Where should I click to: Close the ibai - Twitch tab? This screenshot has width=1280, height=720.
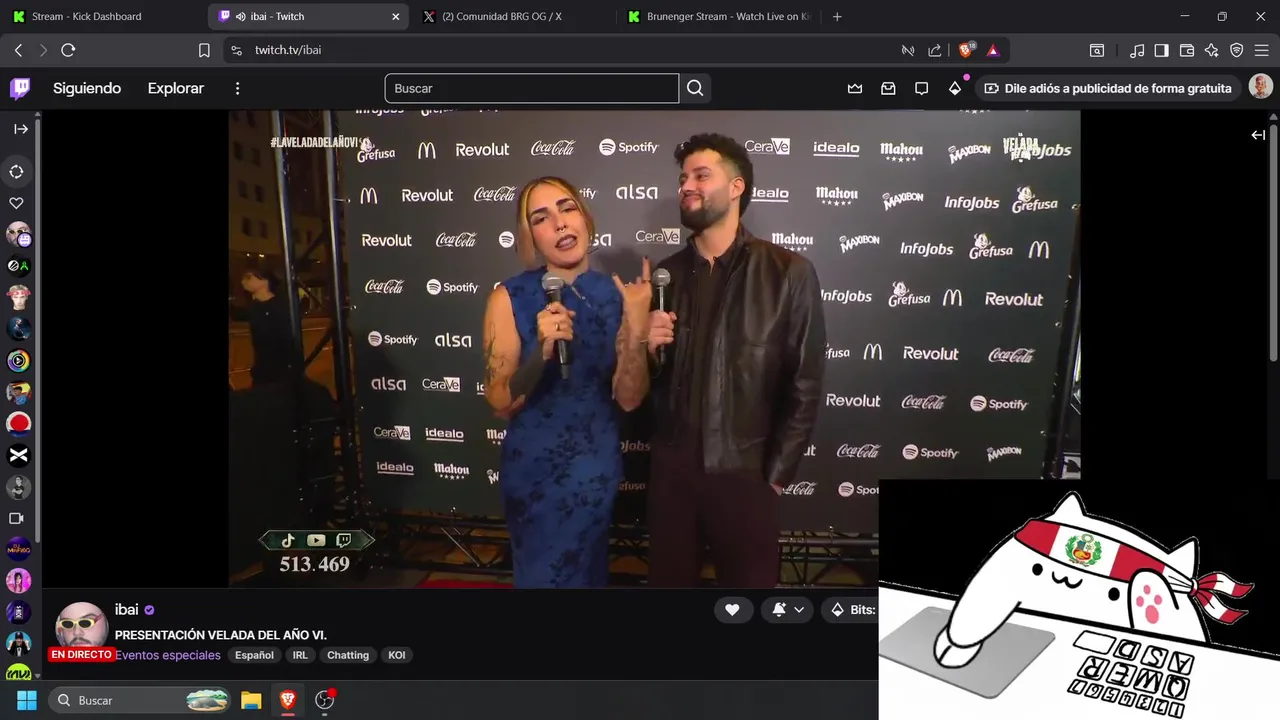point(396,16)
